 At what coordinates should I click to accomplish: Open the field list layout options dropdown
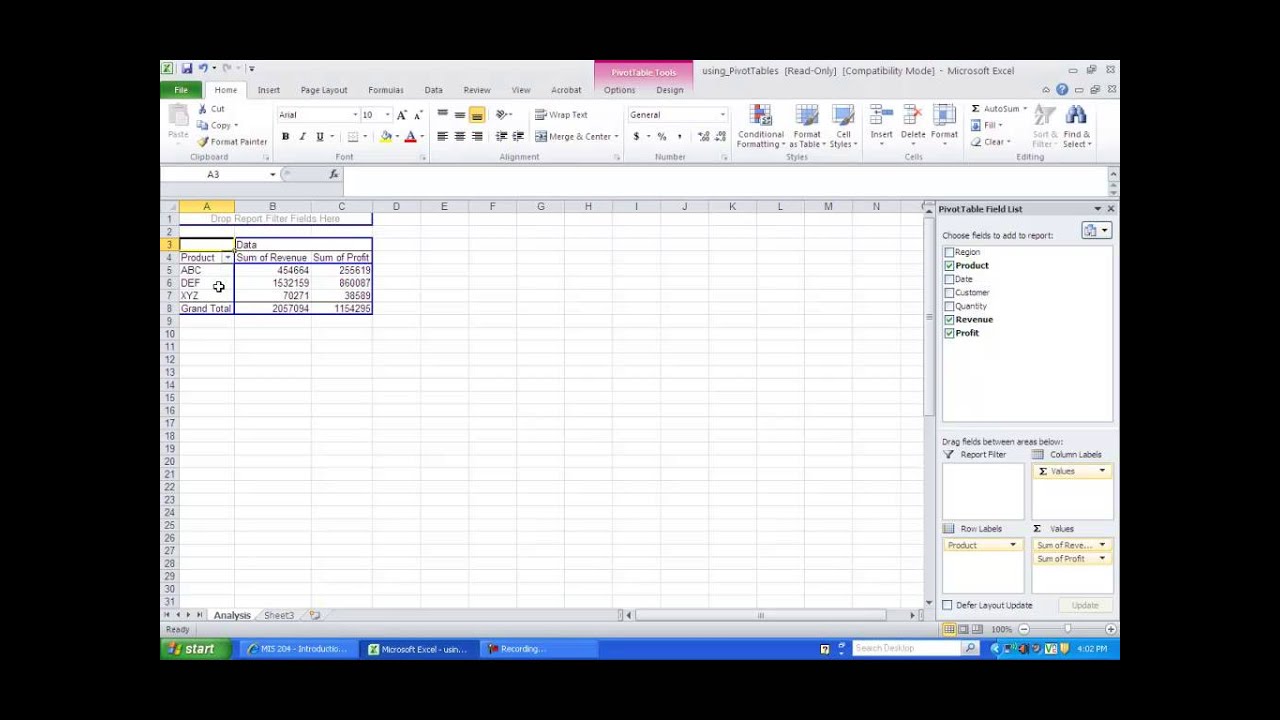pyautogui.click(x=1096, y=231)
